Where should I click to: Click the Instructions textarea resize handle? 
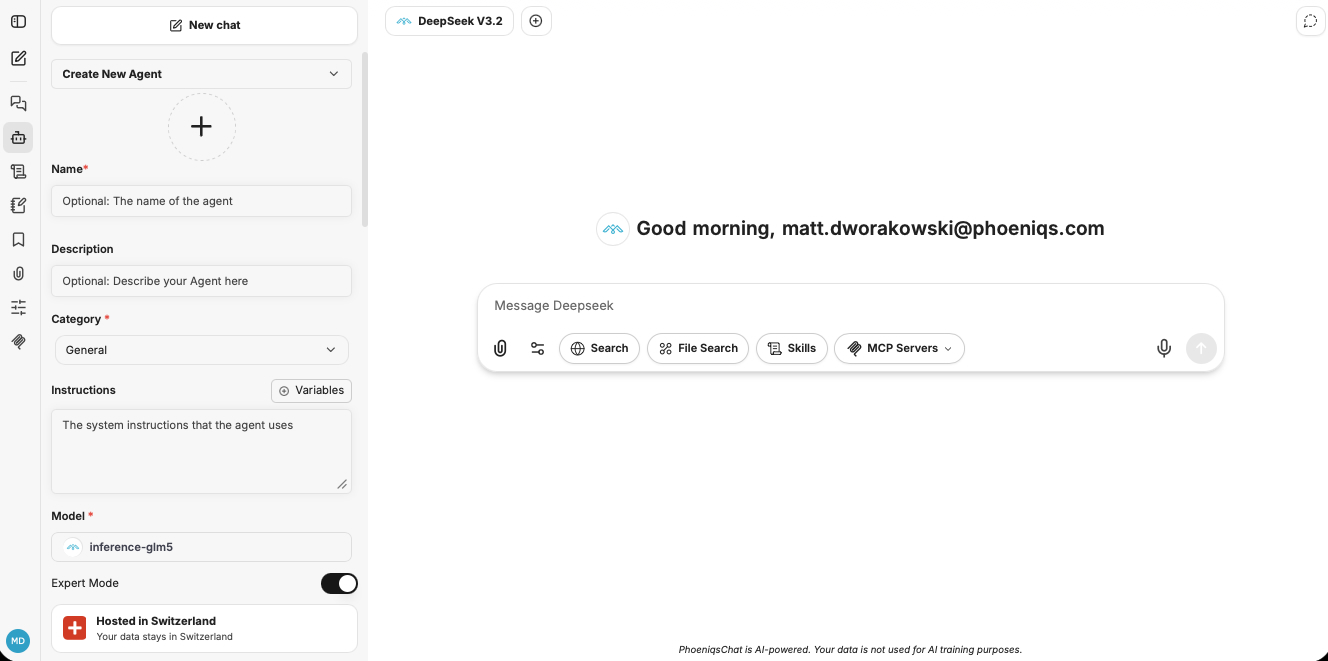point(342,484)
